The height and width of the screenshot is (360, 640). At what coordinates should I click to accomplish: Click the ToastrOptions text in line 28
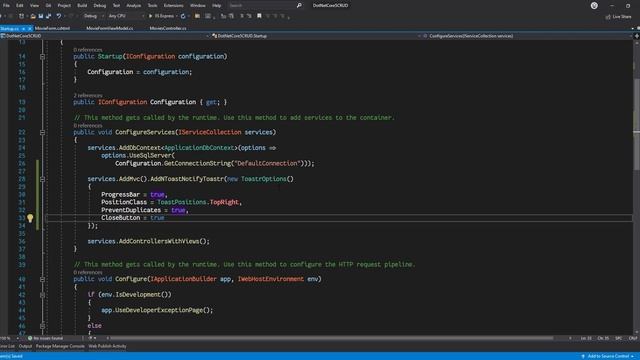[264, 179]
